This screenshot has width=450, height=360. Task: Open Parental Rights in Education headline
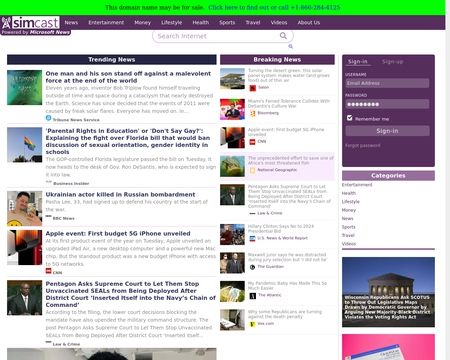pos(128,141)
